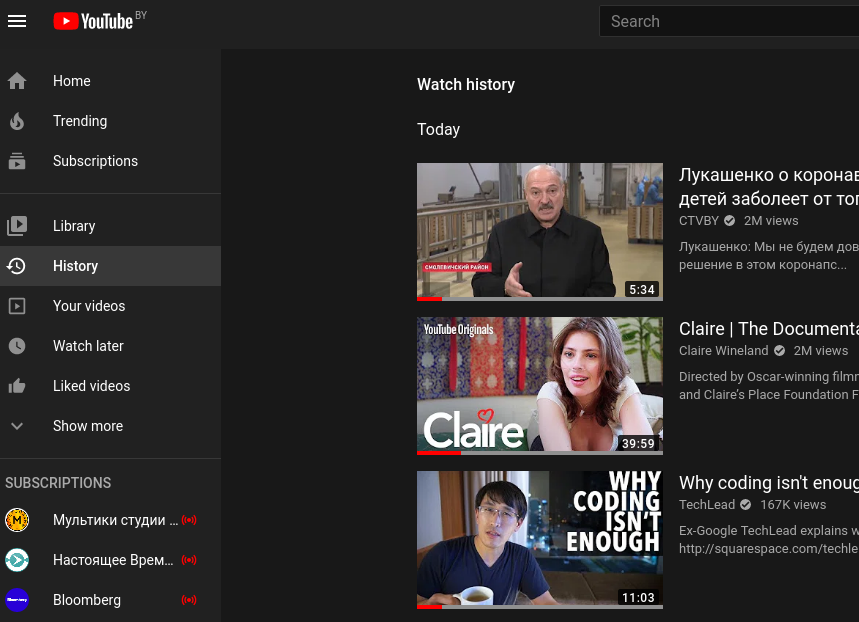Click the Subscriptions stack icon
859x622 pixels.
tap(17, 161)
